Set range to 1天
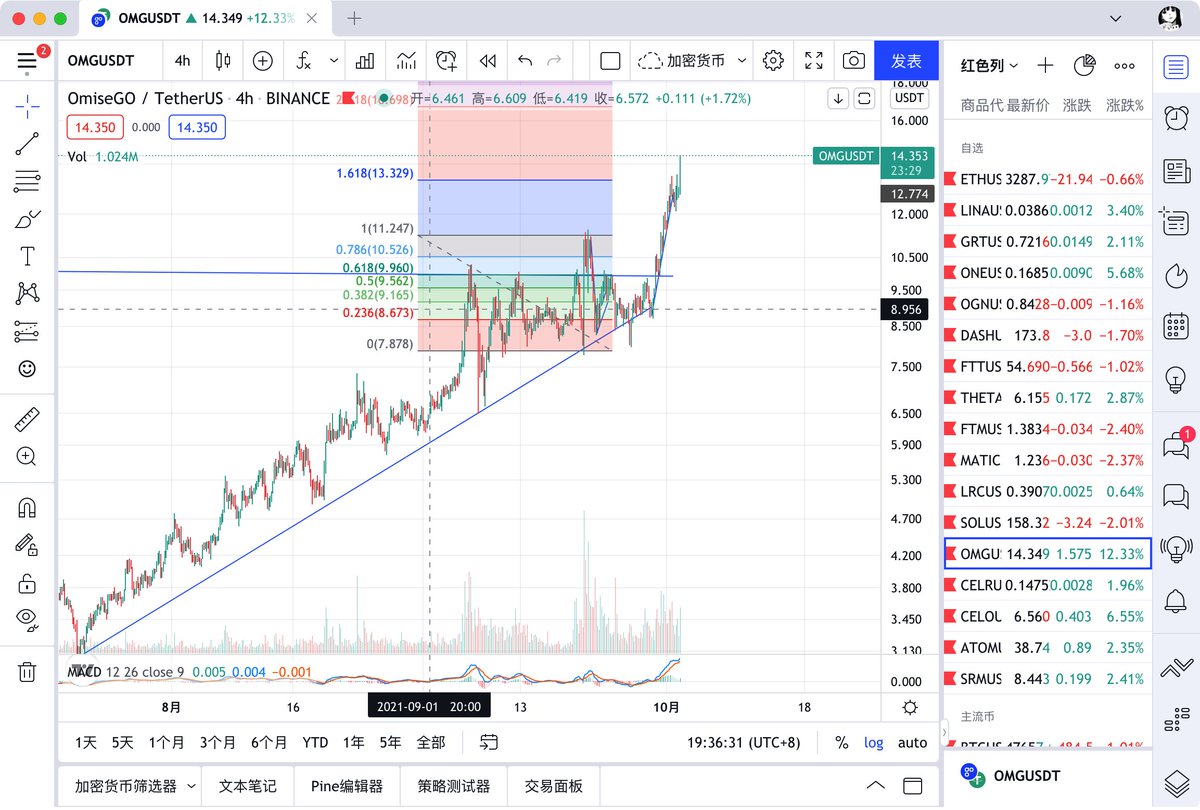The image size is (1200, 810). point(86,742)
